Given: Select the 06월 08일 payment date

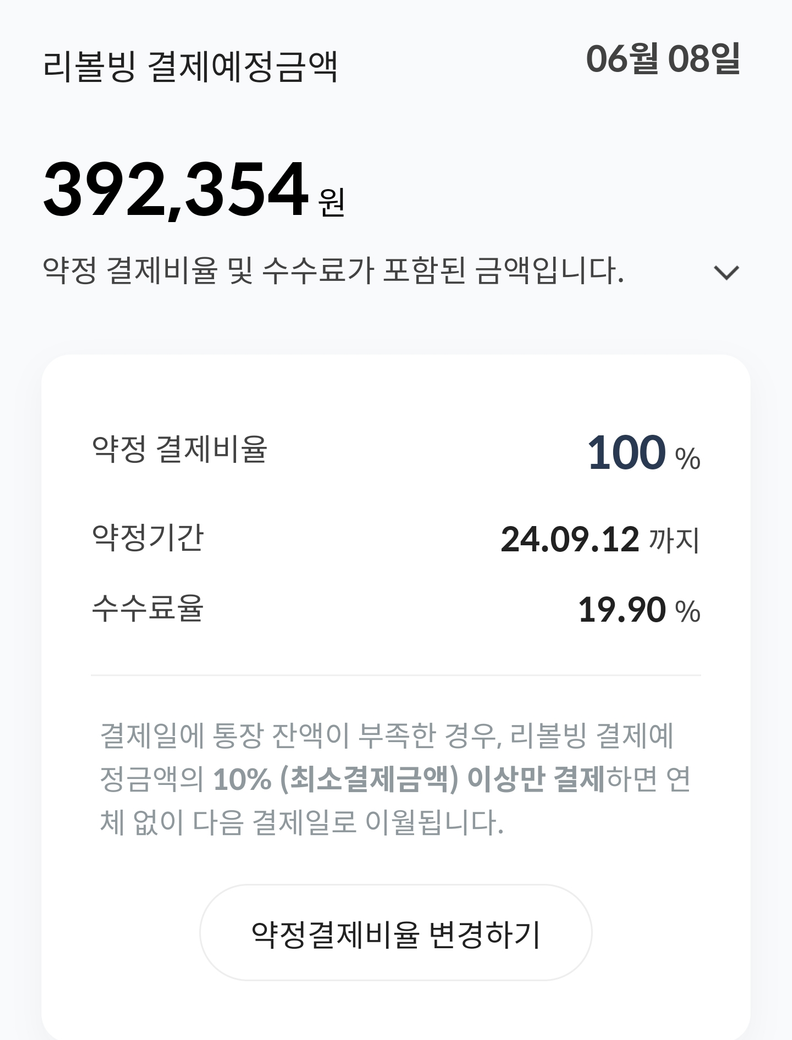Looking at the screenshot, I should pyautogui.click(x=662, y=60).
